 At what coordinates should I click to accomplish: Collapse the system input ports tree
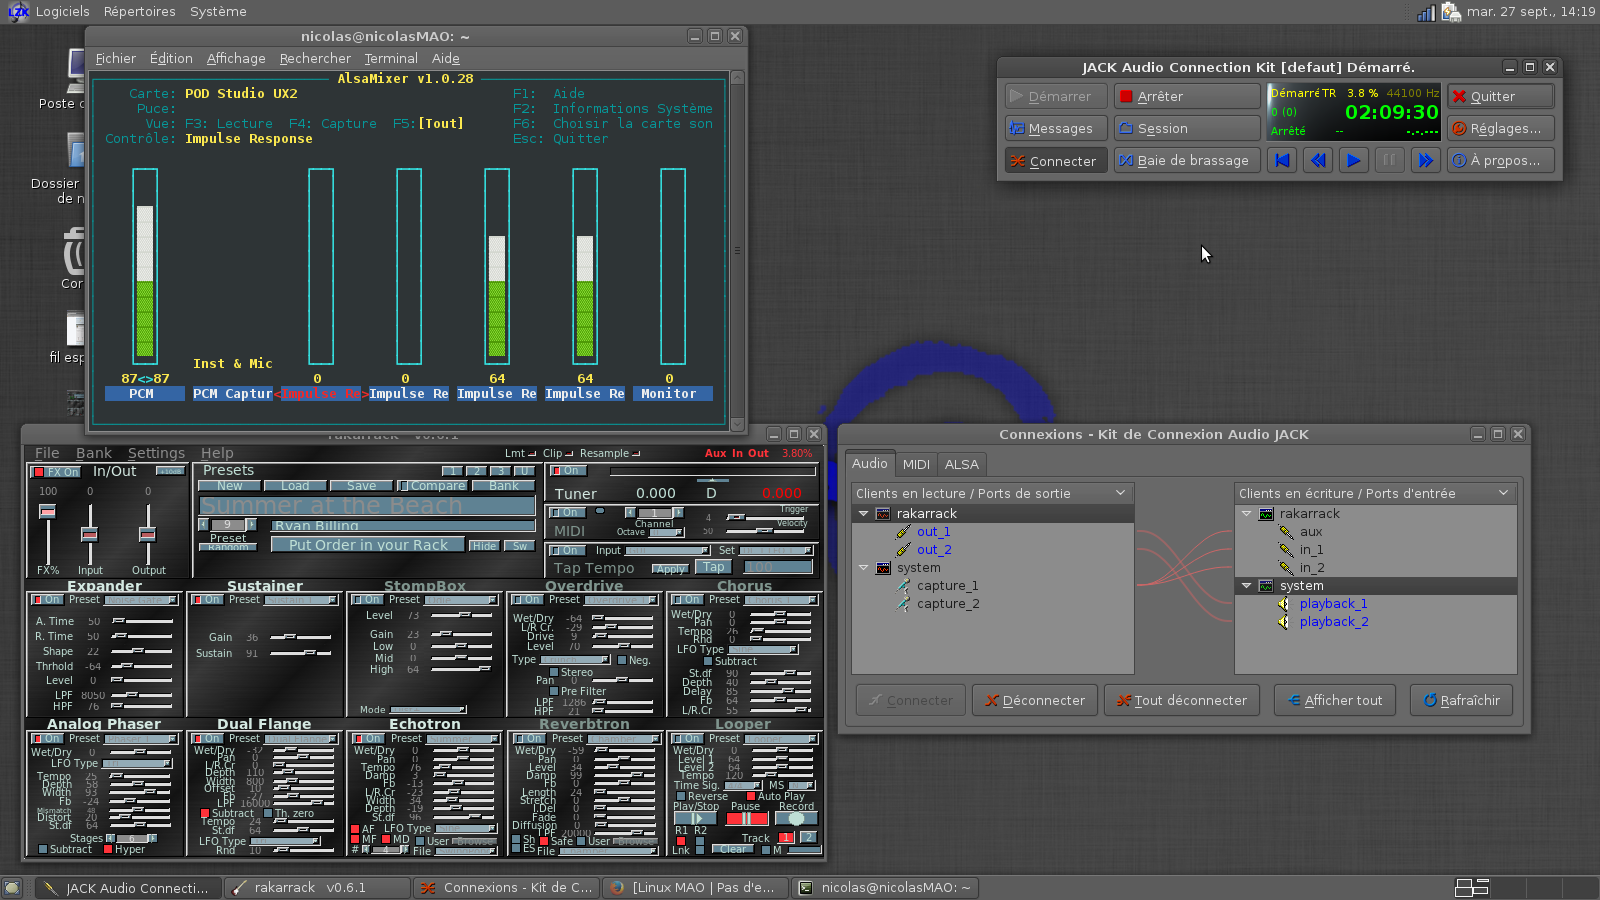pos(1247,586)
